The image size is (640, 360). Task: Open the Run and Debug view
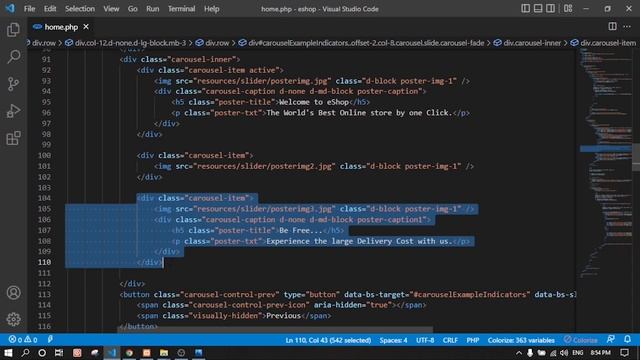click(x=13, y=111)
